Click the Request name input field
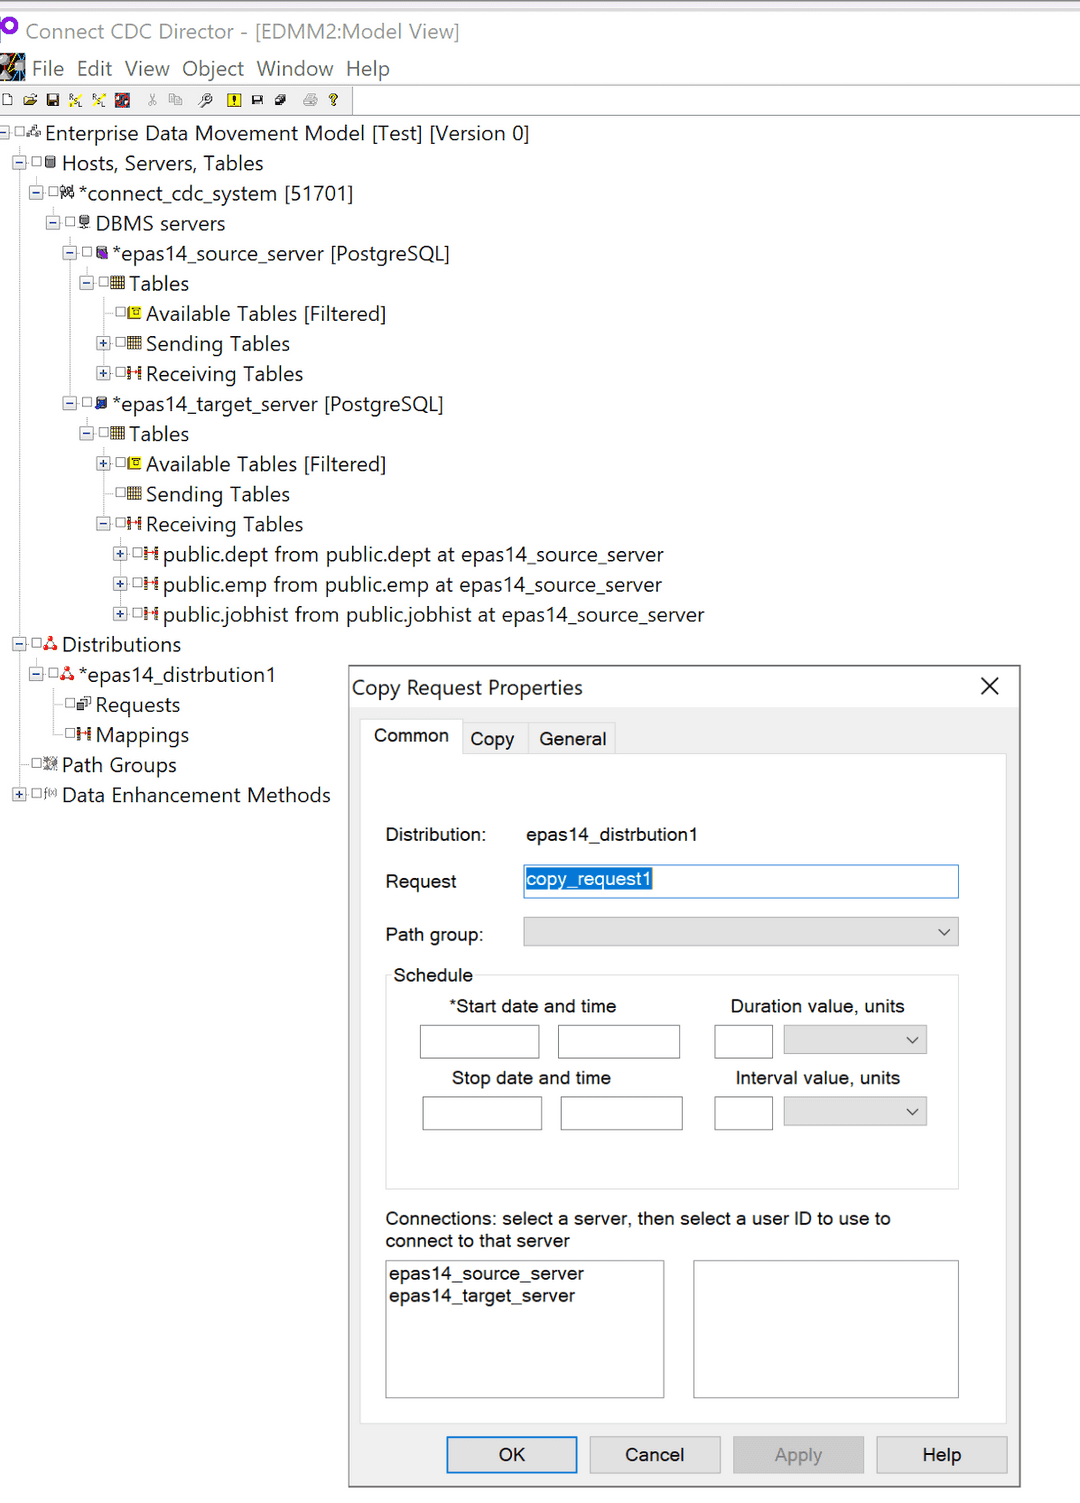1080x1503 pixels. click(x=740, y=881)
